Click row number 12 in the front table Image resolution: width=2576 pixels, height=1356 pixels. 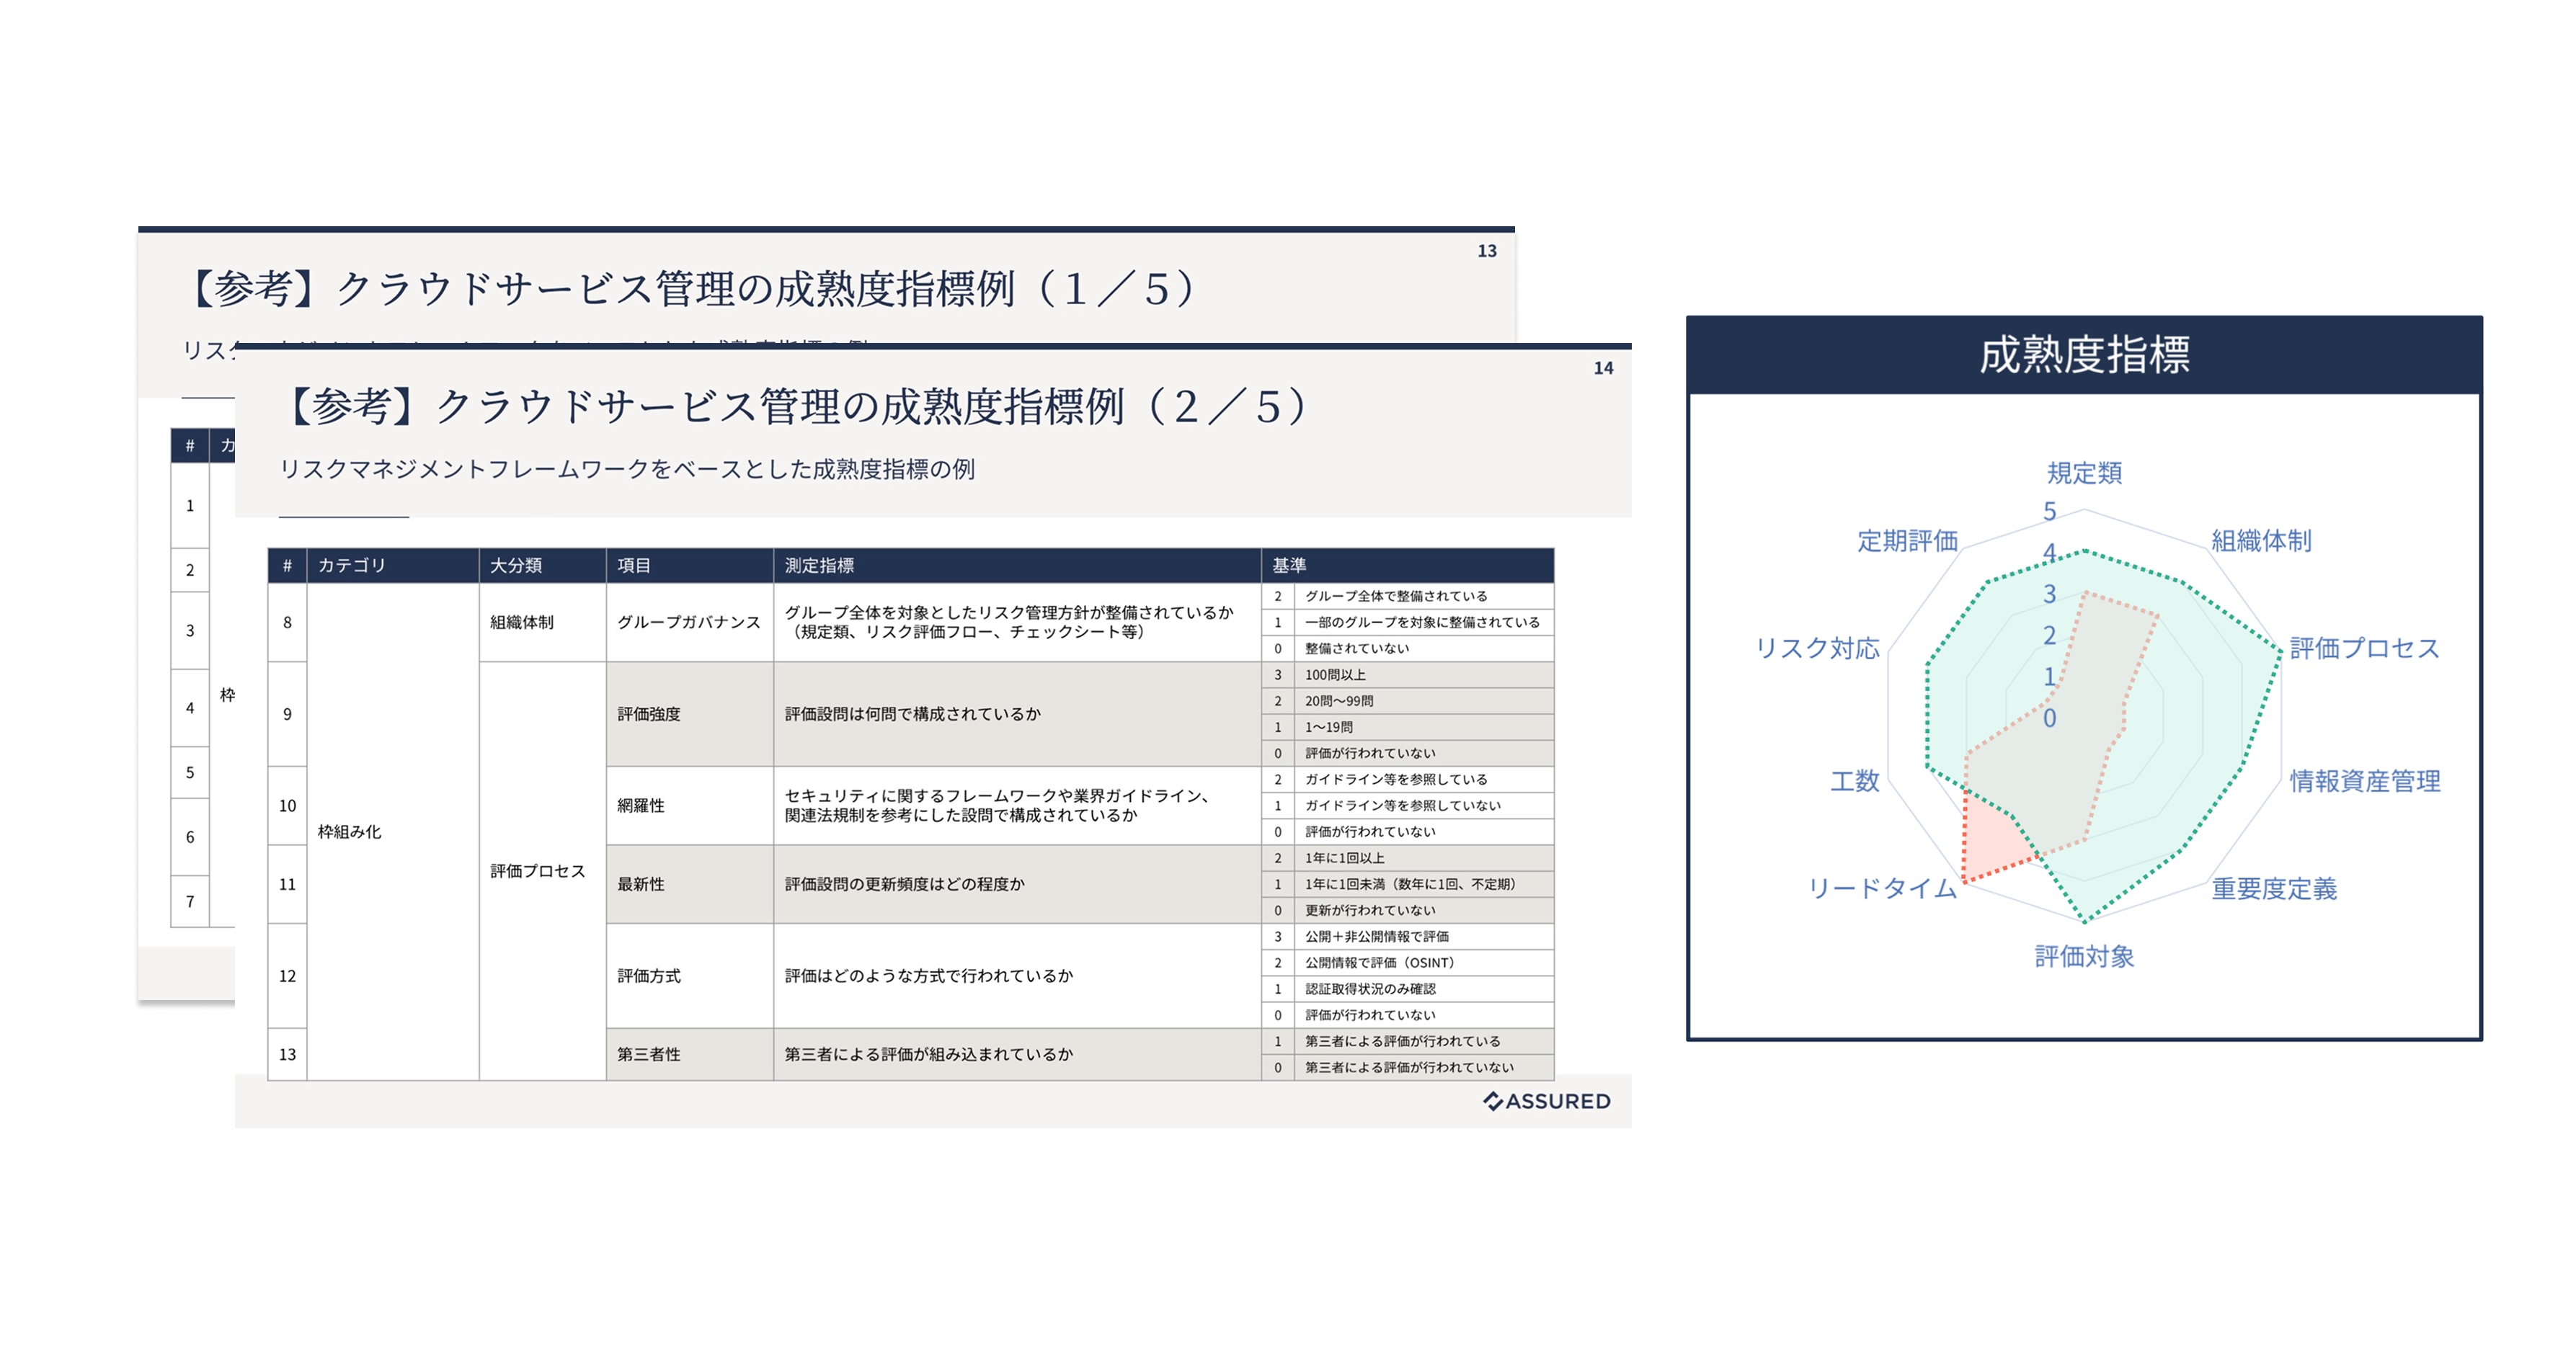[x=287, y=976]
